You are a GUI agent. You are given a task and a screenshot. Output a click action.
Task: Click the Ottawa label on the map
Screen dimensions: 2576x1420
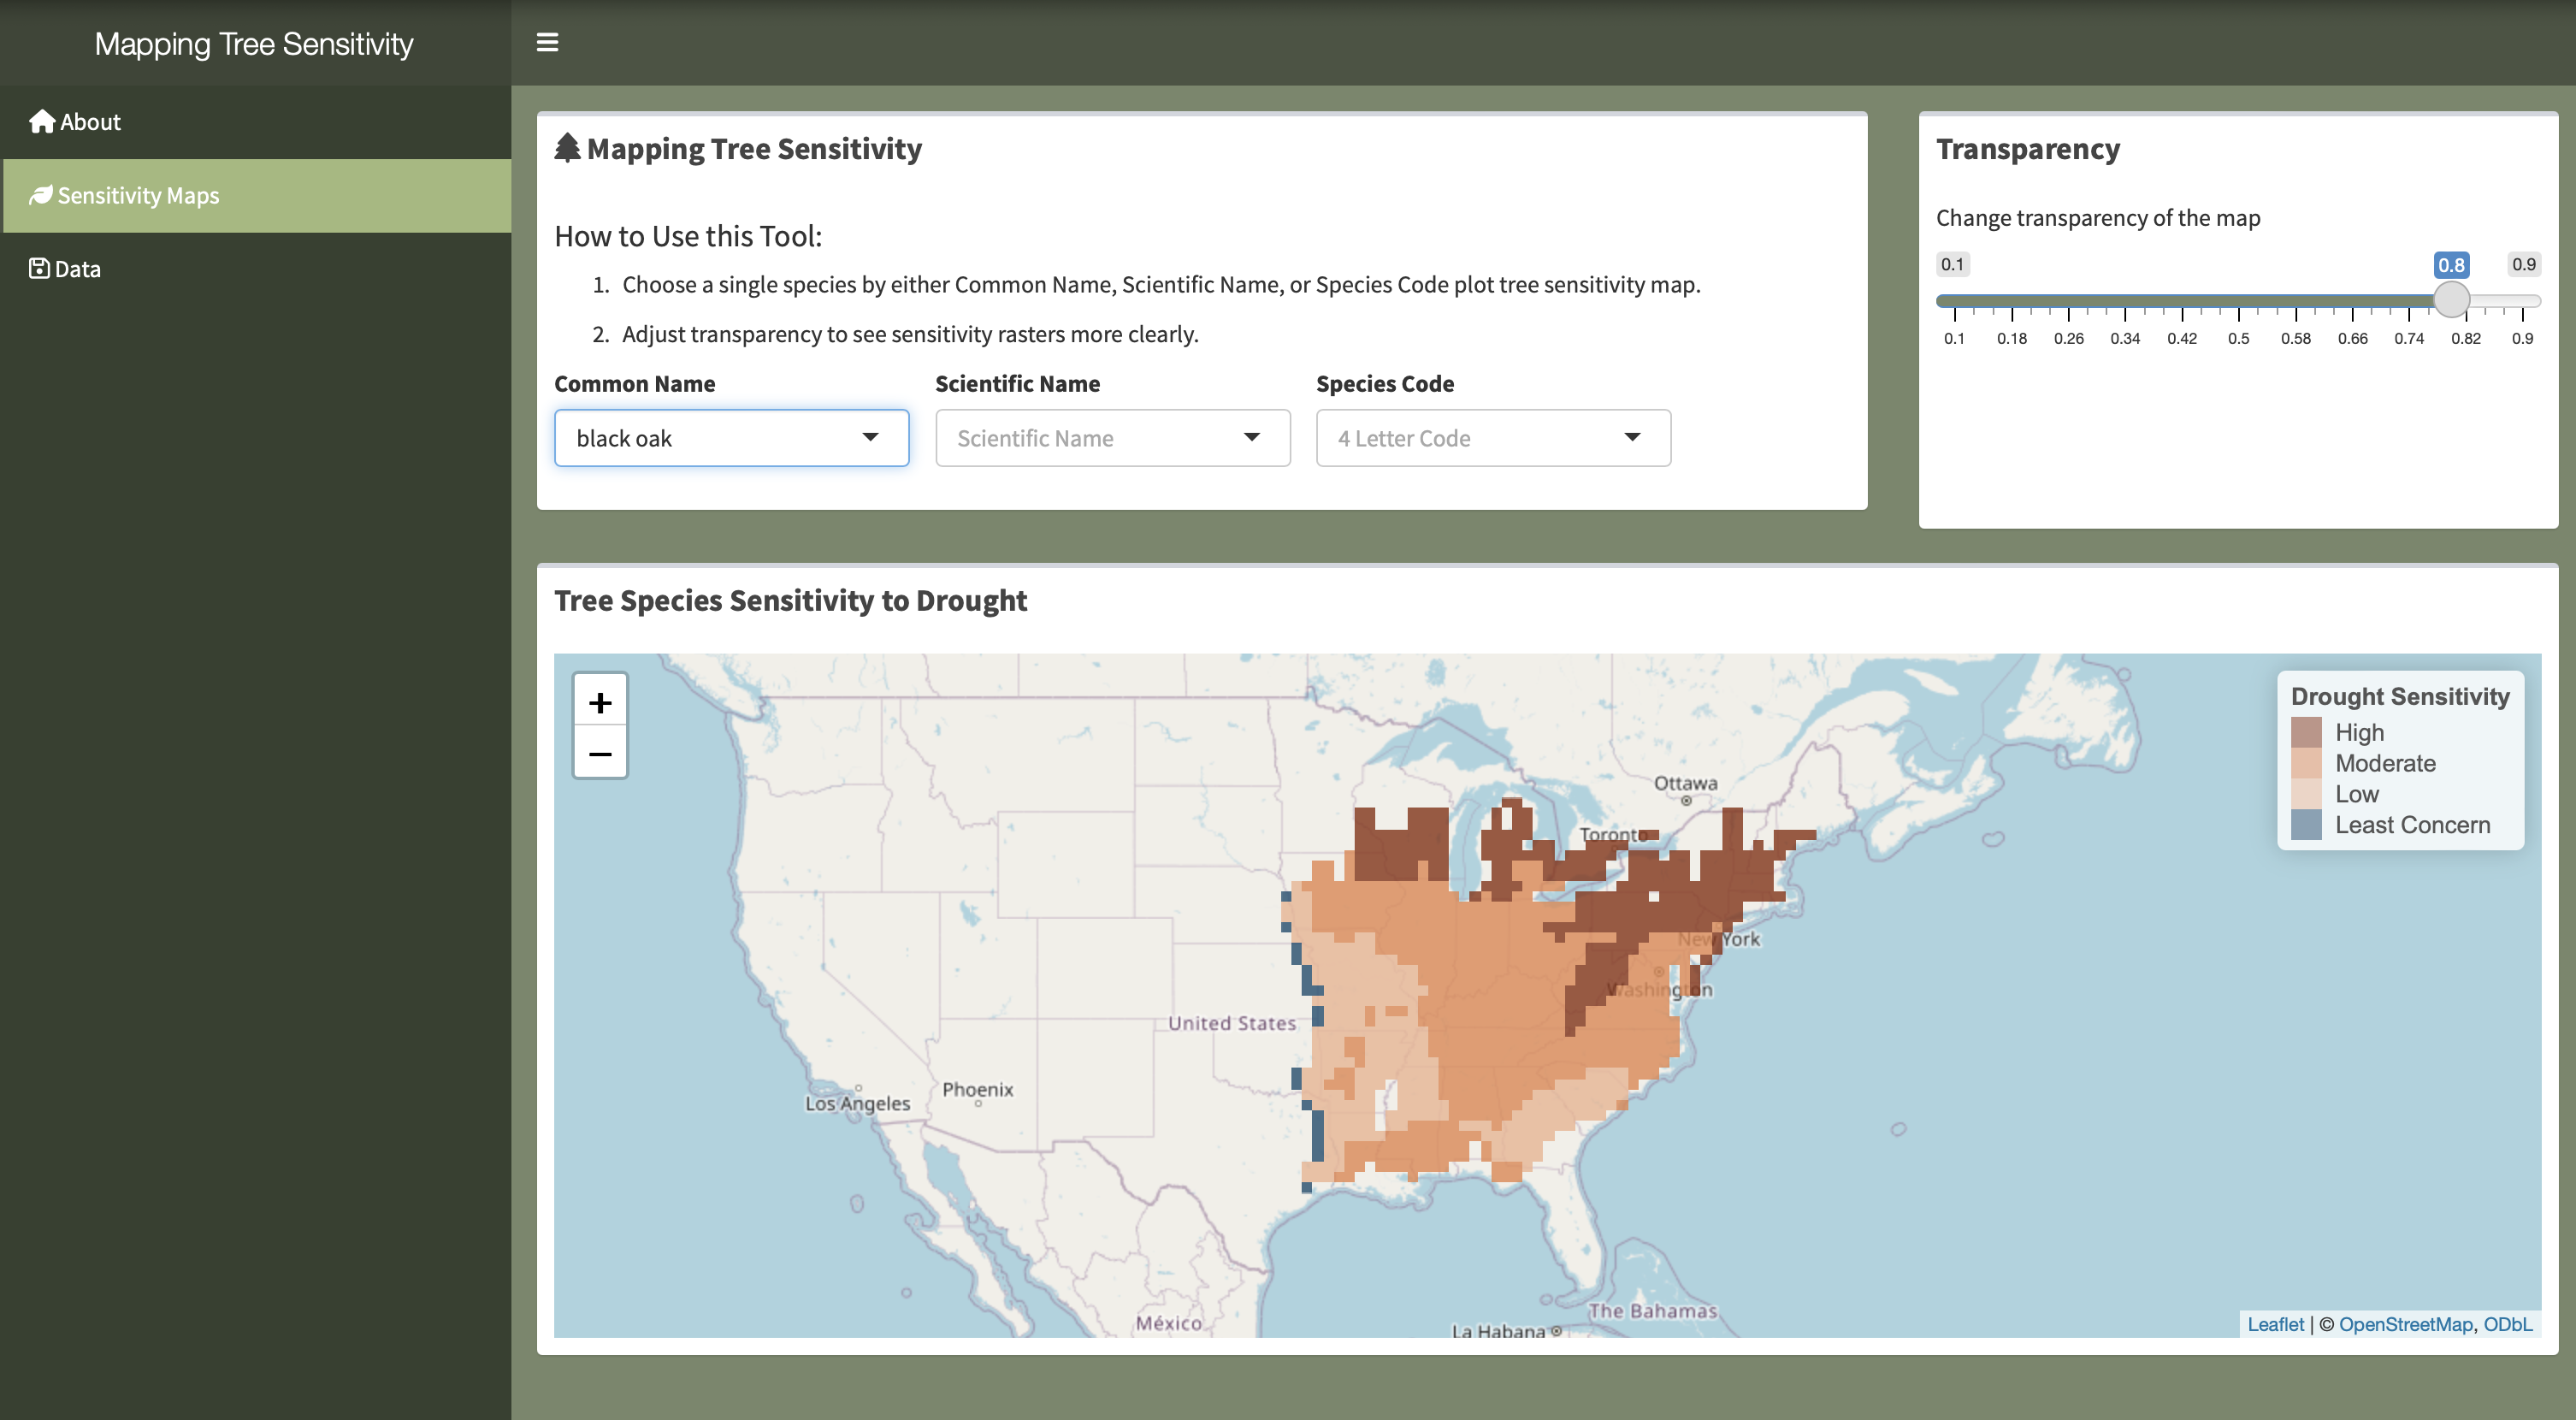pyautogui.click(x=1685, y=783)
